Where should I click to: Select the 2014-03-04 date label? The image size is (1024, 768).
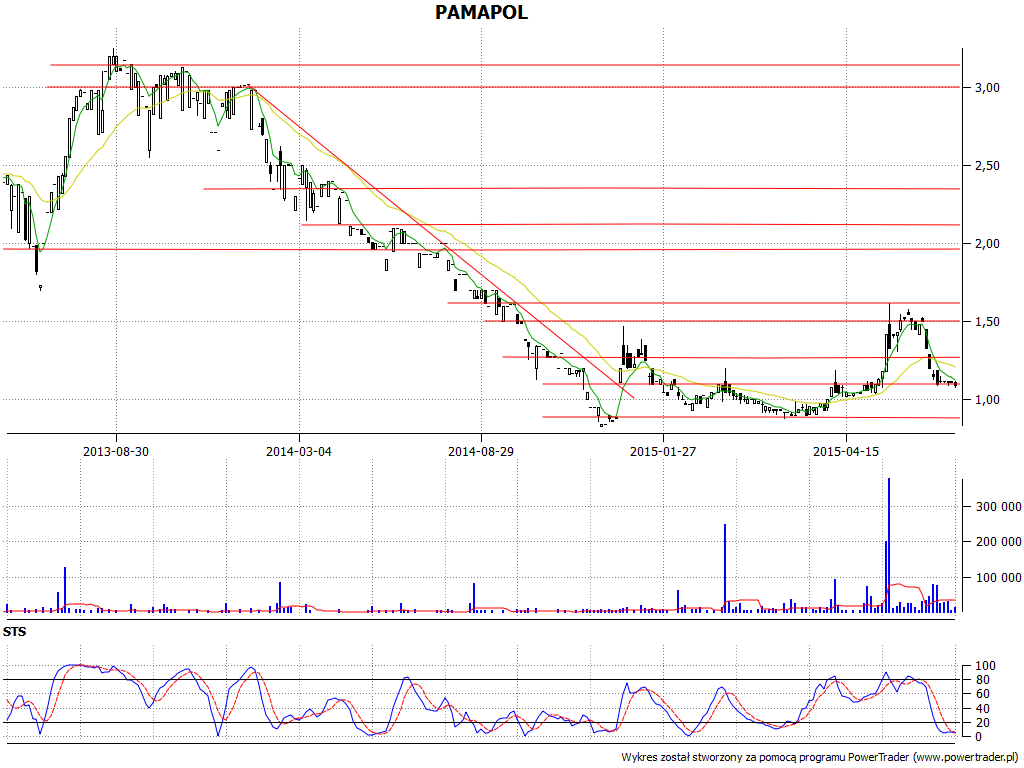[x=298, y=451]
